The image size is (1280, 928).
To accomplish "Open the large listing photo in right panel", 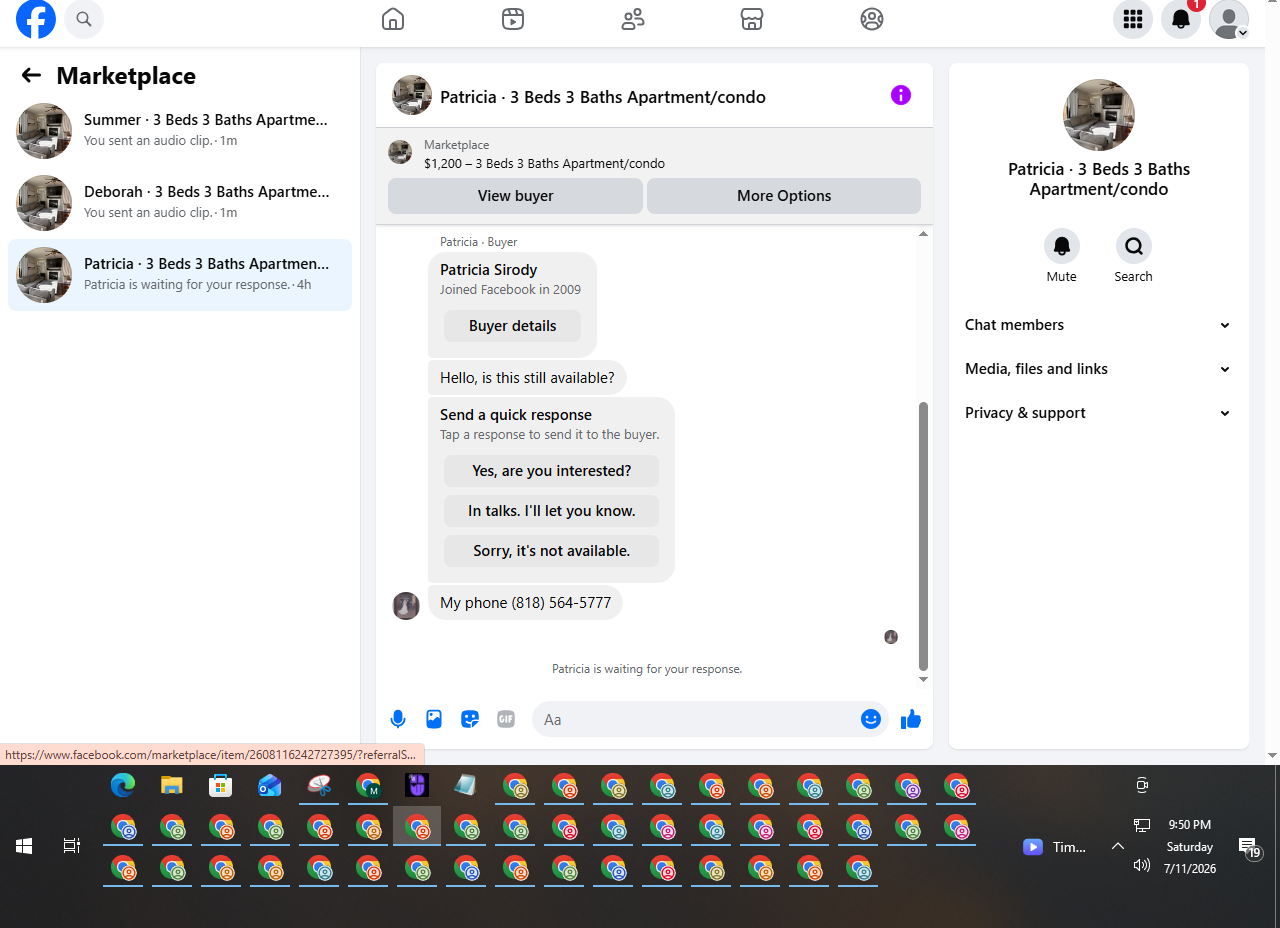I will (1098, 115).
